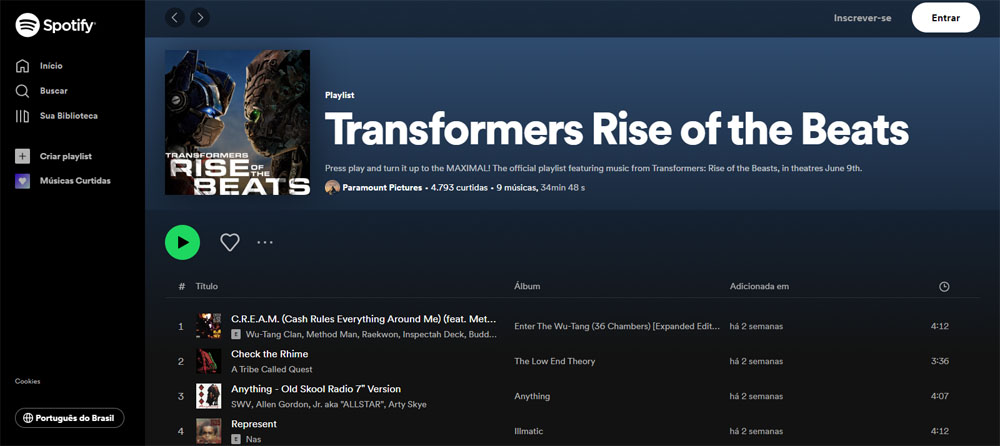Screen dimensions: 1000x446
Task: Sort by Título column header
Action: [x=207, y=286]
